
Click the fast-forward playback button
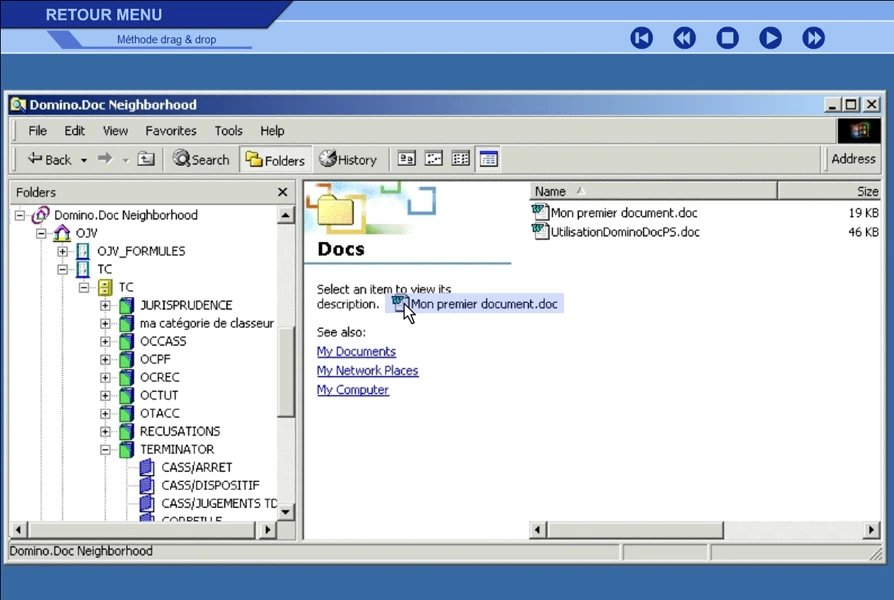[x=814, y=38]
